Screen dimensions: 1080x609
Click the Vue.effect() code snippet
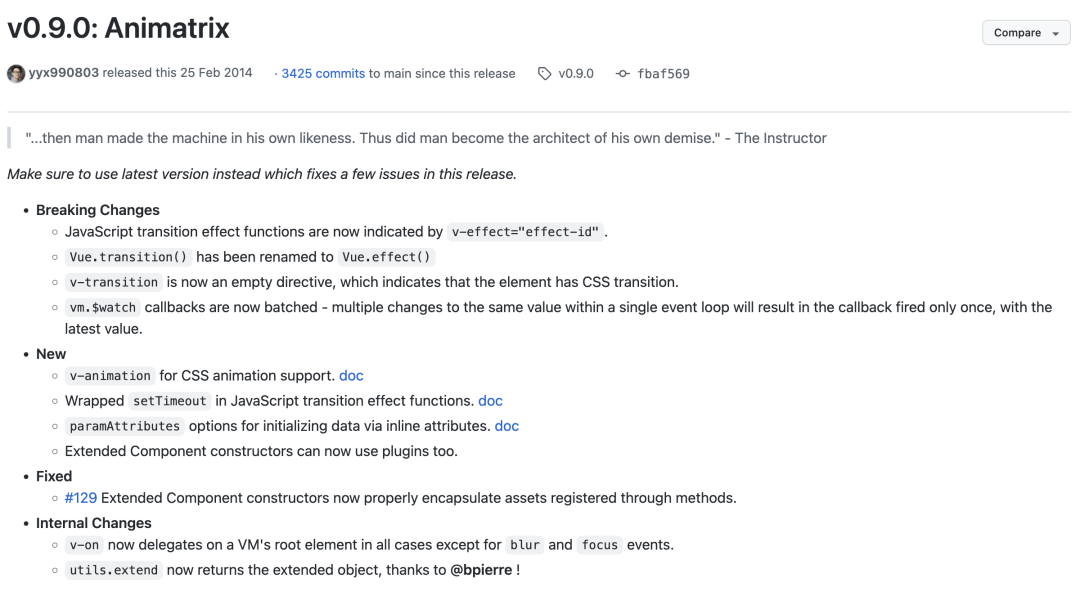[386, 257]
